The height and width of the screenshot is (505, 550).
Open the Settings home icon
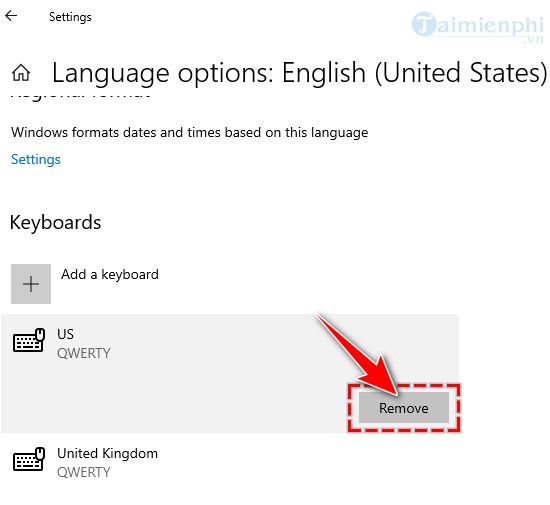(x=21, y=73)
